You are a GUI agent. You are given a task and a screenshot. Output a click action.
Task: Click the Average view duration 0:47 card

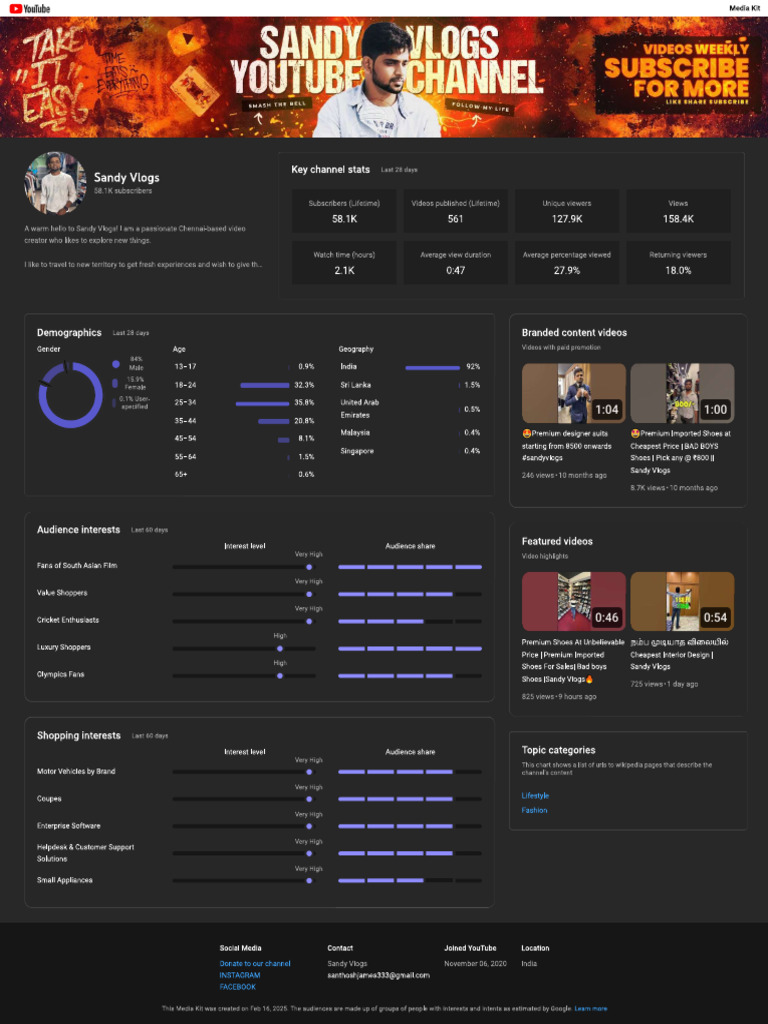tap(455, 263)
